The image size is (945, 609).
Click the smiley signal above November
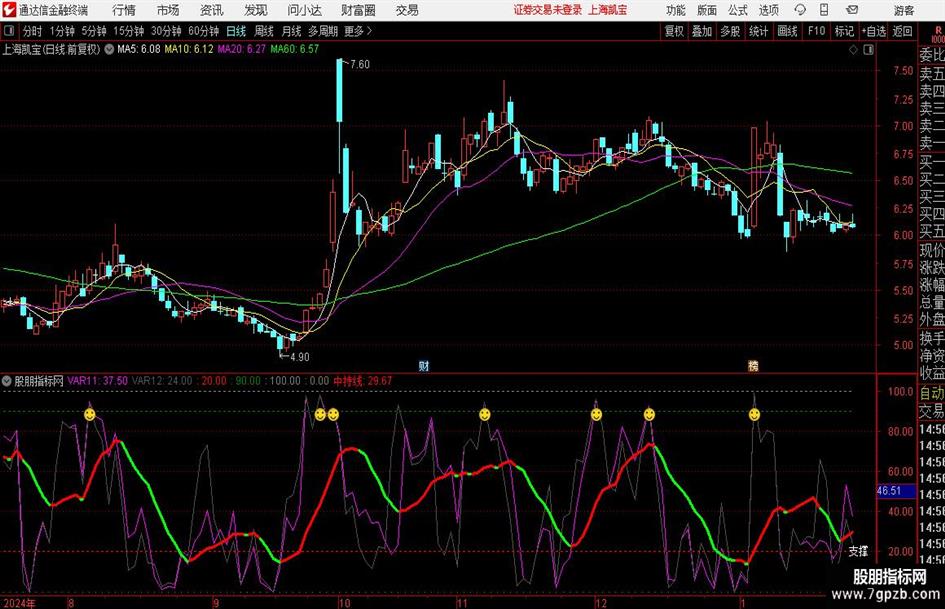[484, 414]
